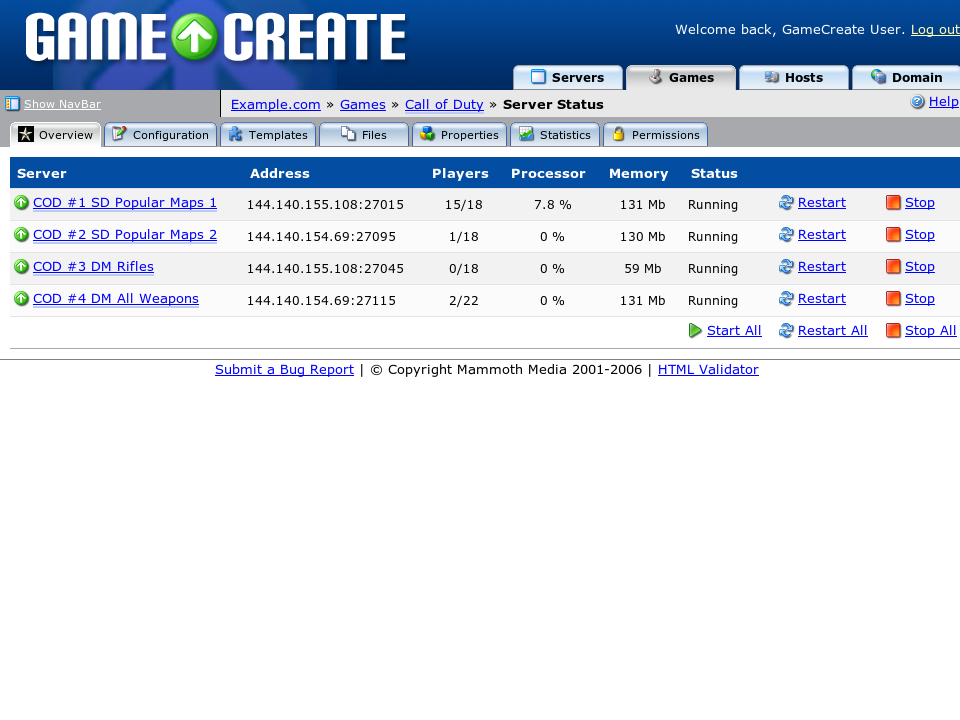Image resolution: width=960 pixels, height=720 pixels.
Task: Click the 7.8 % processor value
Action: tap(552, 204)
